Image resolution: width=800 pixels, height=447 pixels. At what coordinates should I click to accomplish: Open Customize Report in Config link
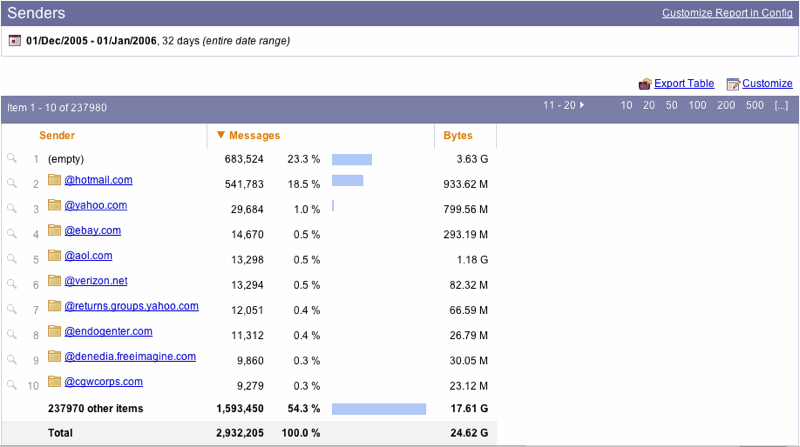click(x=726, y=13)
